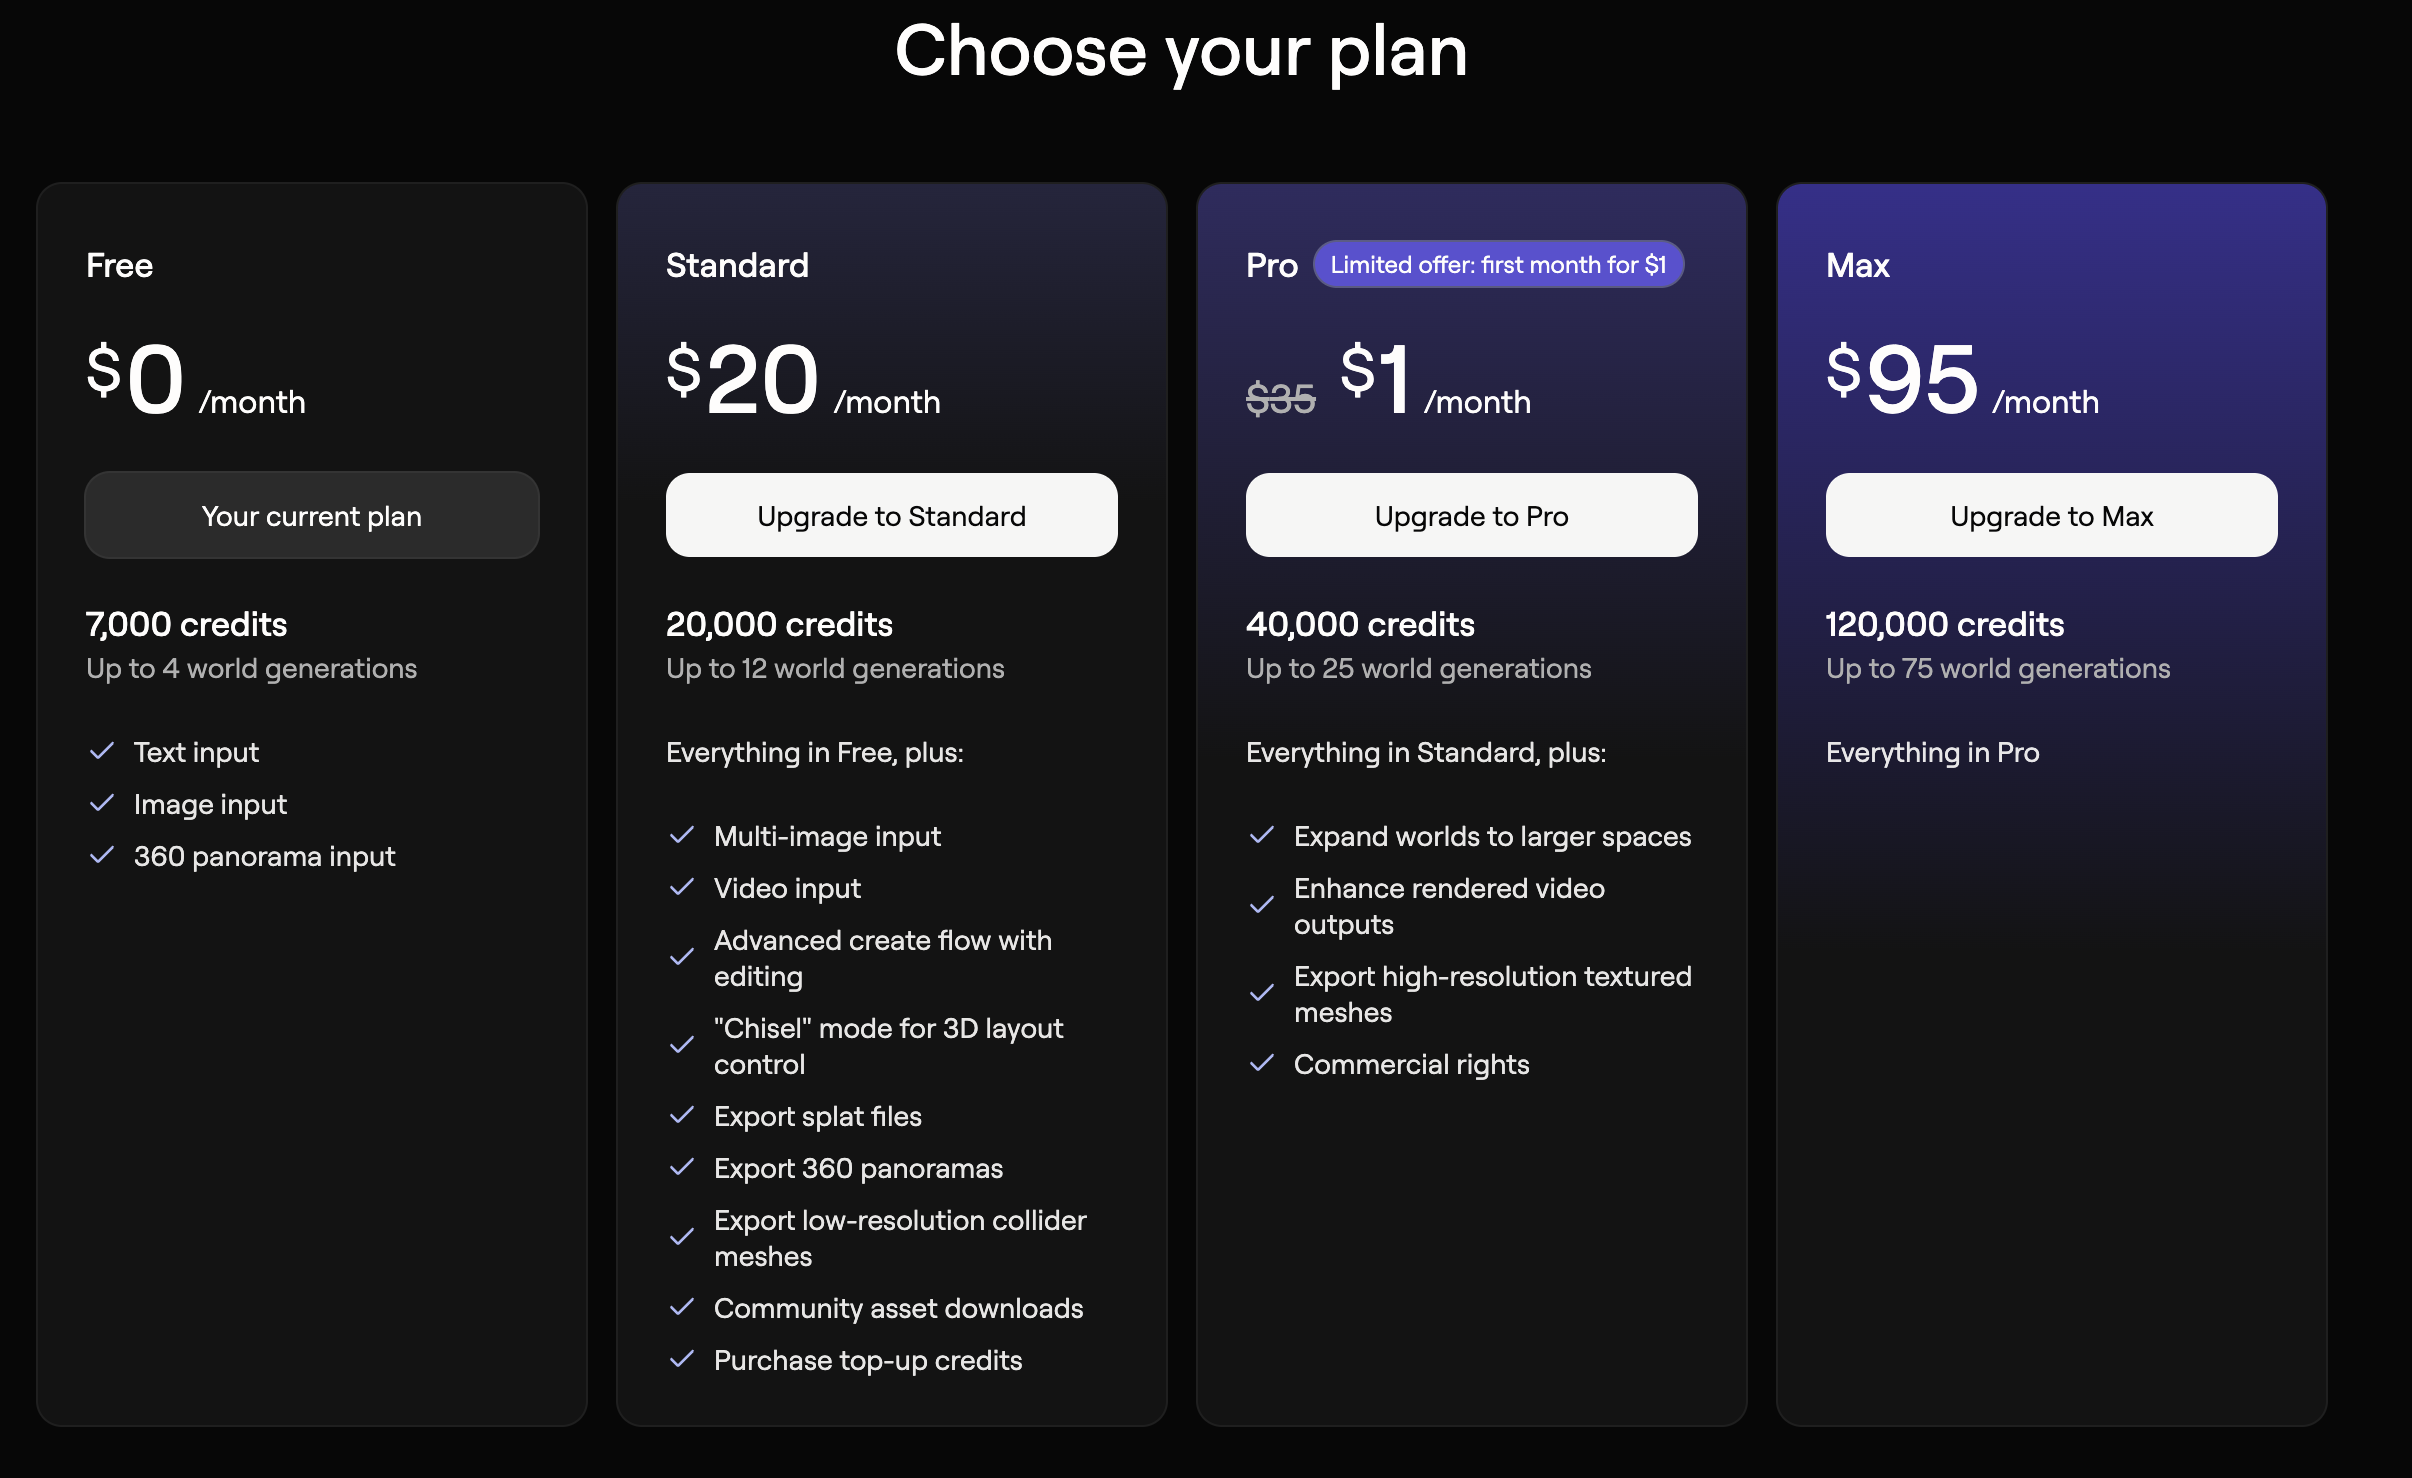The image size is (2412, 1478).
Task: Click the checkmark next to 360 panorama input
Action: tap(102, 855)
